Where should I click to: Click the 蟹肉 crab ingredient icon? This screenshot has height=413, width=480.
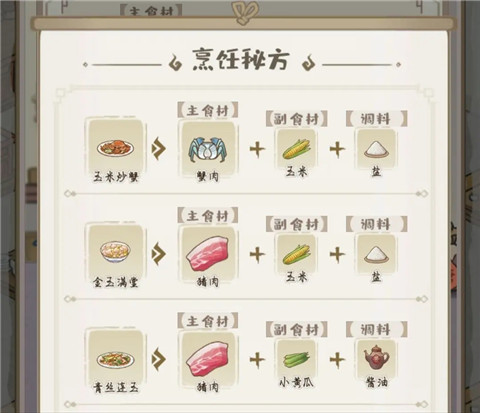tap(208, 148)
